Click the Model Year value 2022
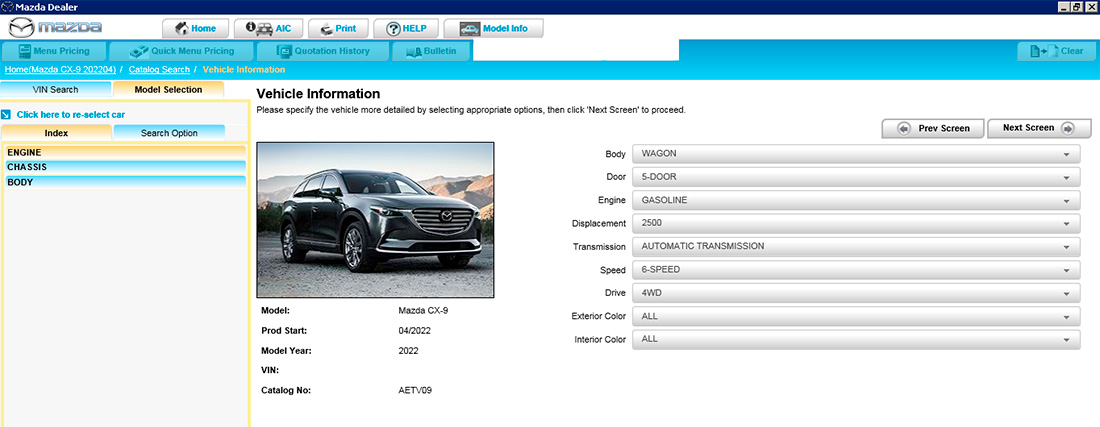1100x427 pixels. (x=408, y=351)
